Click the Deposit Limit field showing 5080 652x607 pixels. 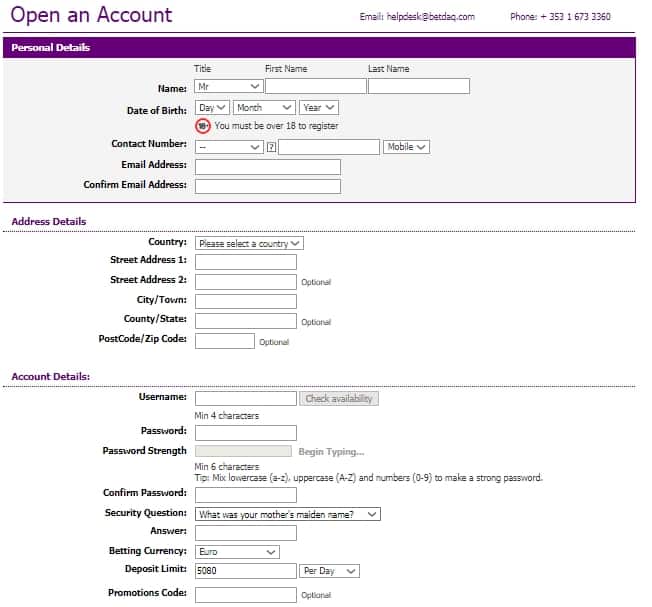(x=246, y=571)
